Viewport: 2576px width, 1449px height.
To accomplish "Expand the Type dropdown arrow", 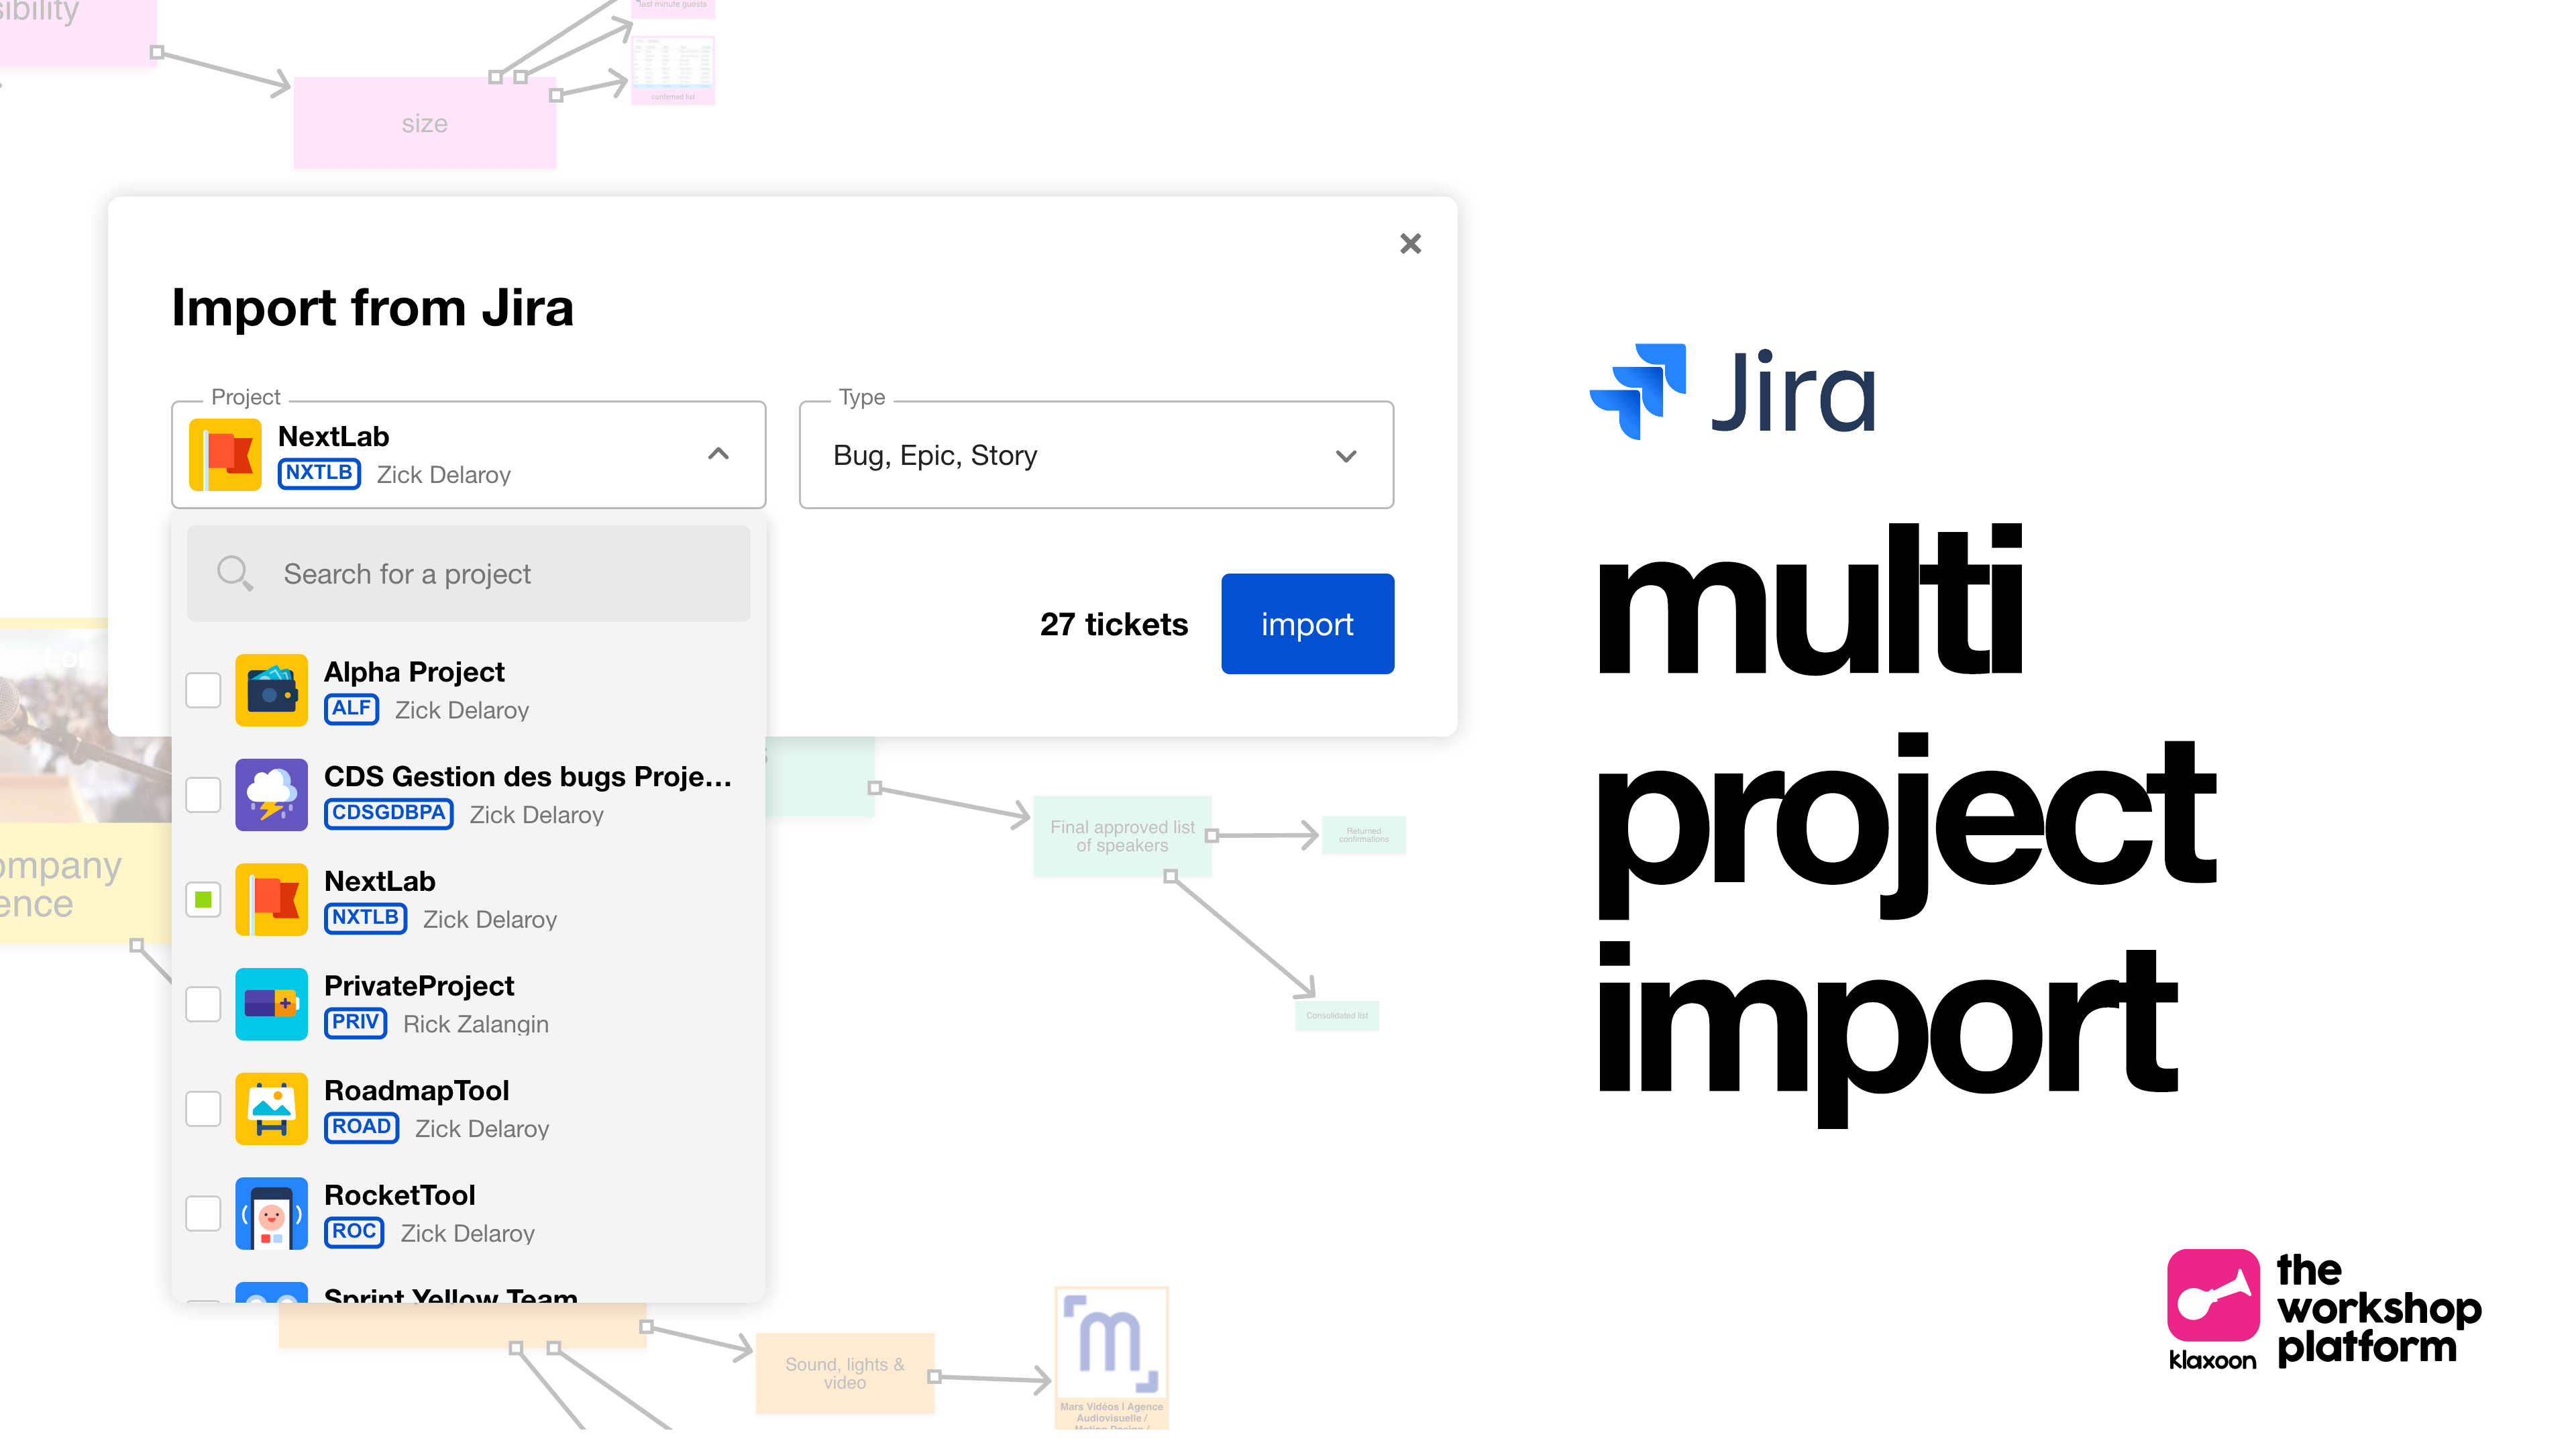I will 1346,456.
